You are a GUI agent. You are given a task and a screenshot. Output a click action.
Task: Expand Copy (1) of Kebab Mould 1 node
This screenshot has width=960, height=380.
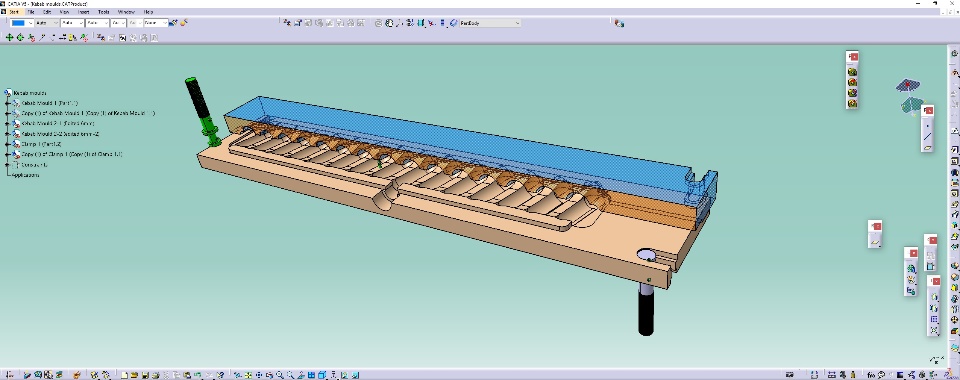8,113
